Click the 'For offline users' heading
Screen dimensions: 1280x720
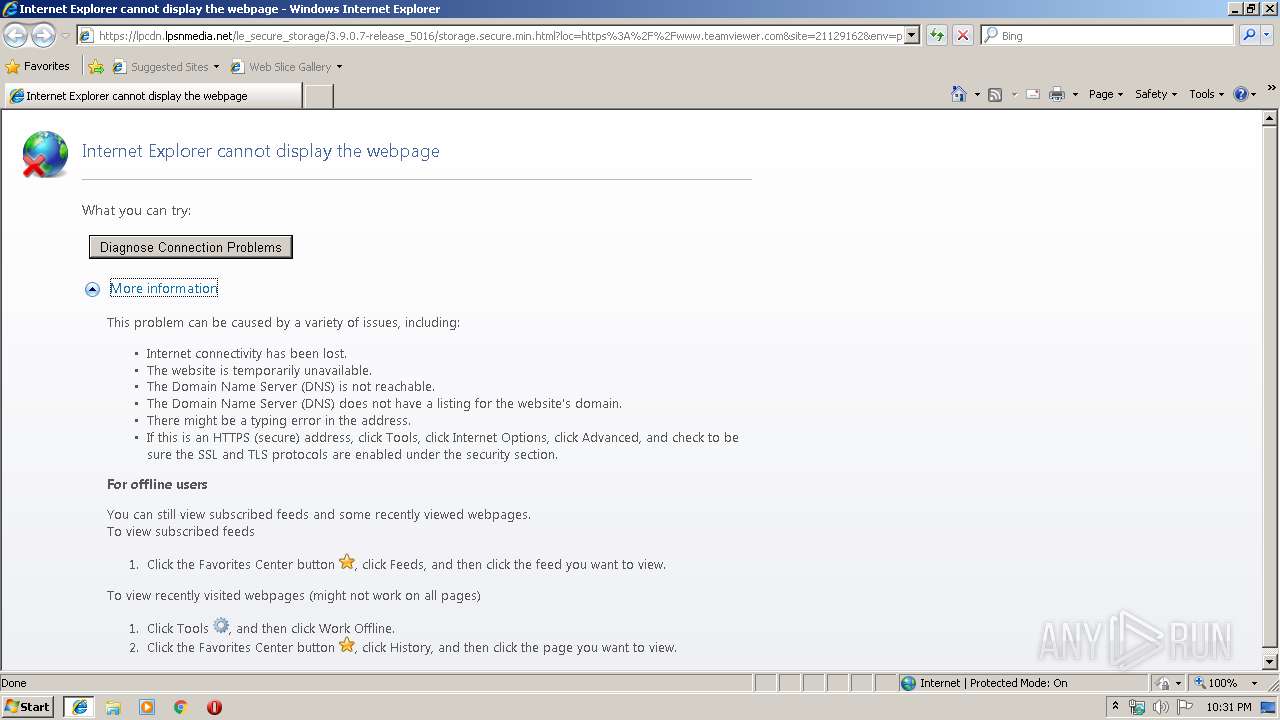pos(157,484)
